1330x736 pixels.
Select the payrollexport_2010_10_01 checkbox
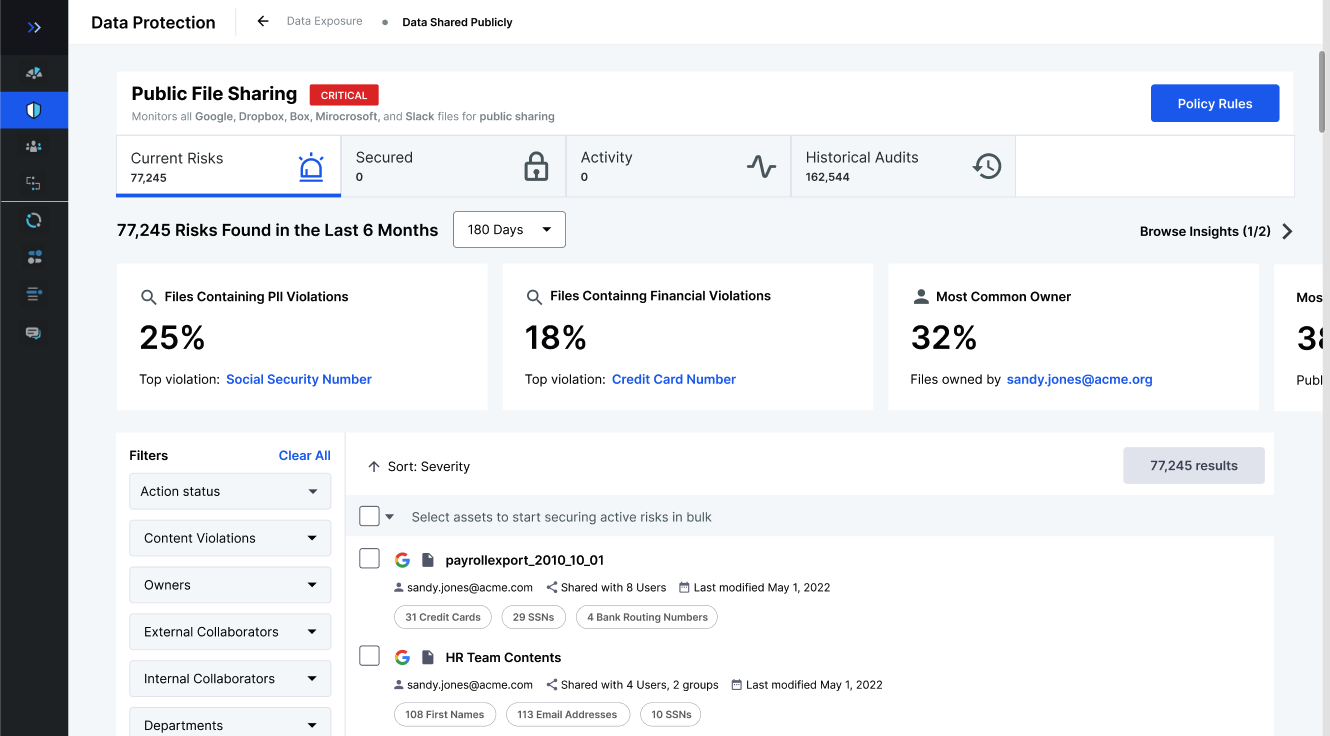click(369, 558)
